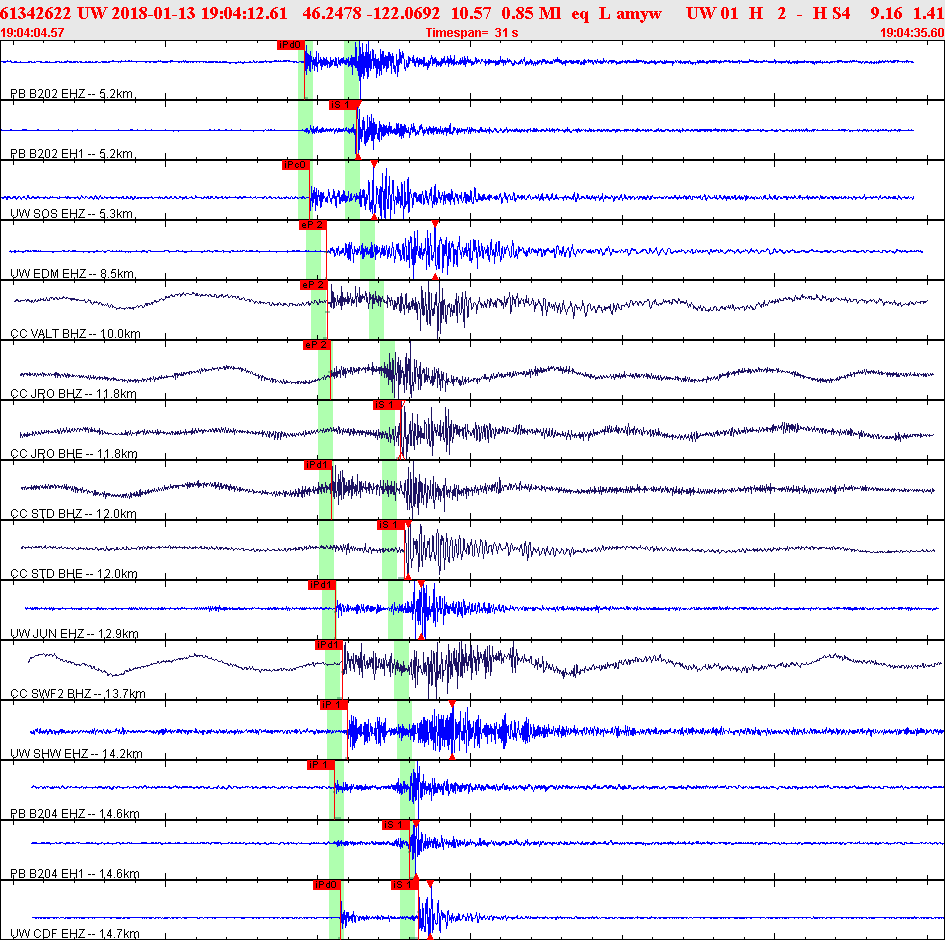
Task: Click the iP 1 pick flag on UW SHW EHZ
Action: (x=334, y=705)
